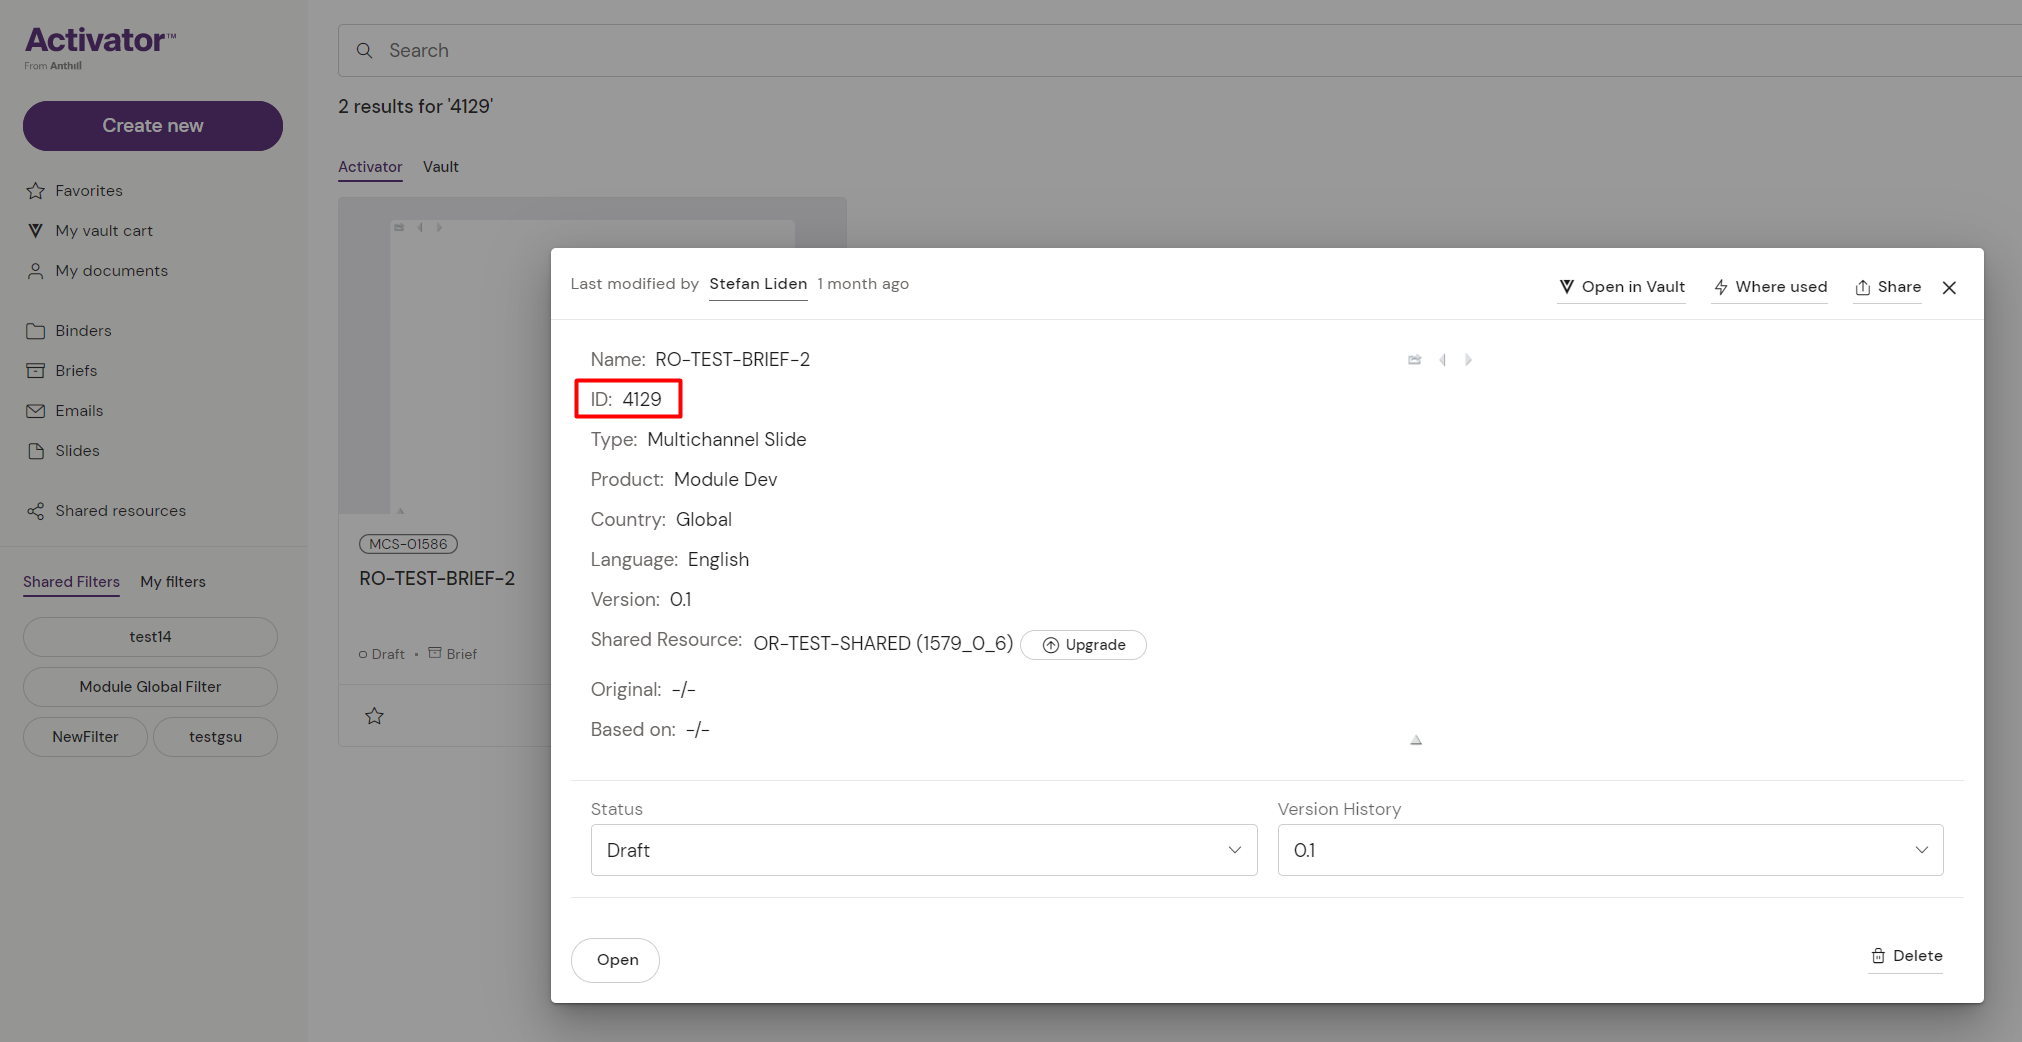The image size is (2022, 1042).
Task: Switch to My filters tab
Action: (x=173, y=582)
